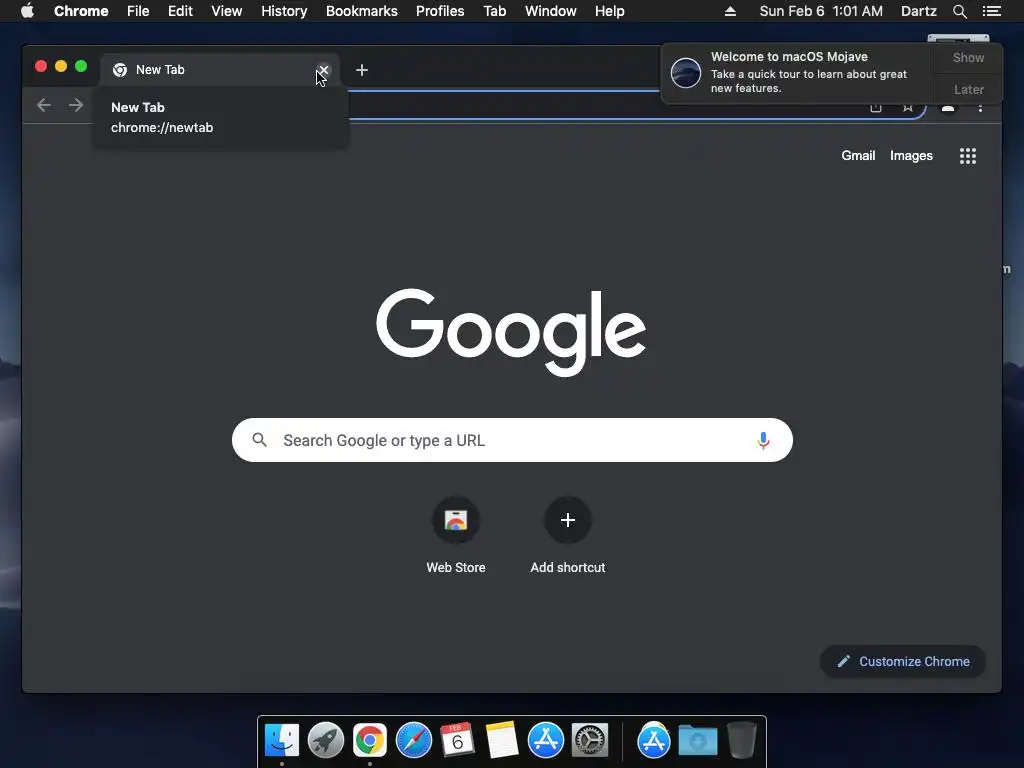Click the green zoom window button
Image resolution: width=1024 pixels, height=768 pixels.
coord(81,66)
